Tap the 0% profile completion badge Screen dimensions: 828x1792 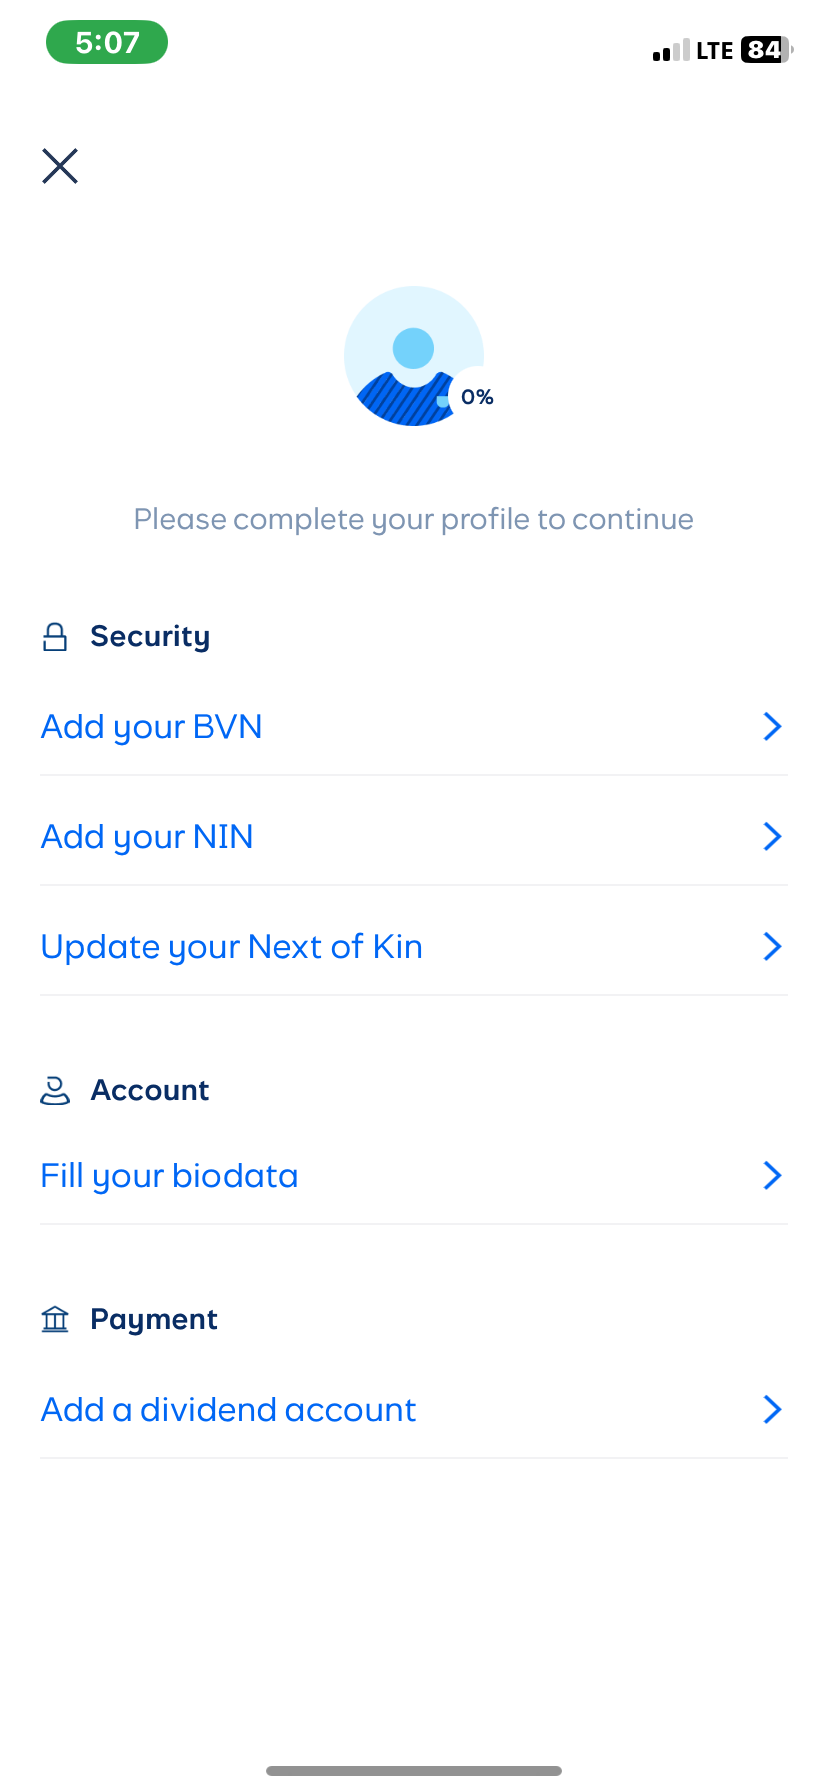point(477,397)
